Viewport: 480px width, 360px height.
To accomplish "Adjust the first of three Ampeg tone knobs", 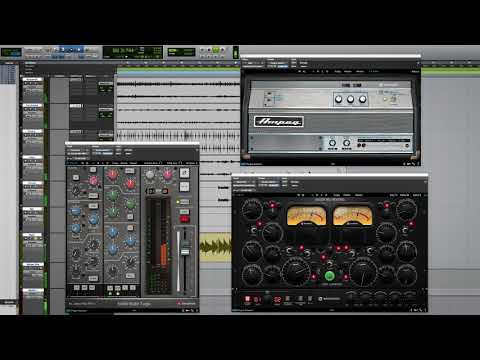I will point(338,99).
